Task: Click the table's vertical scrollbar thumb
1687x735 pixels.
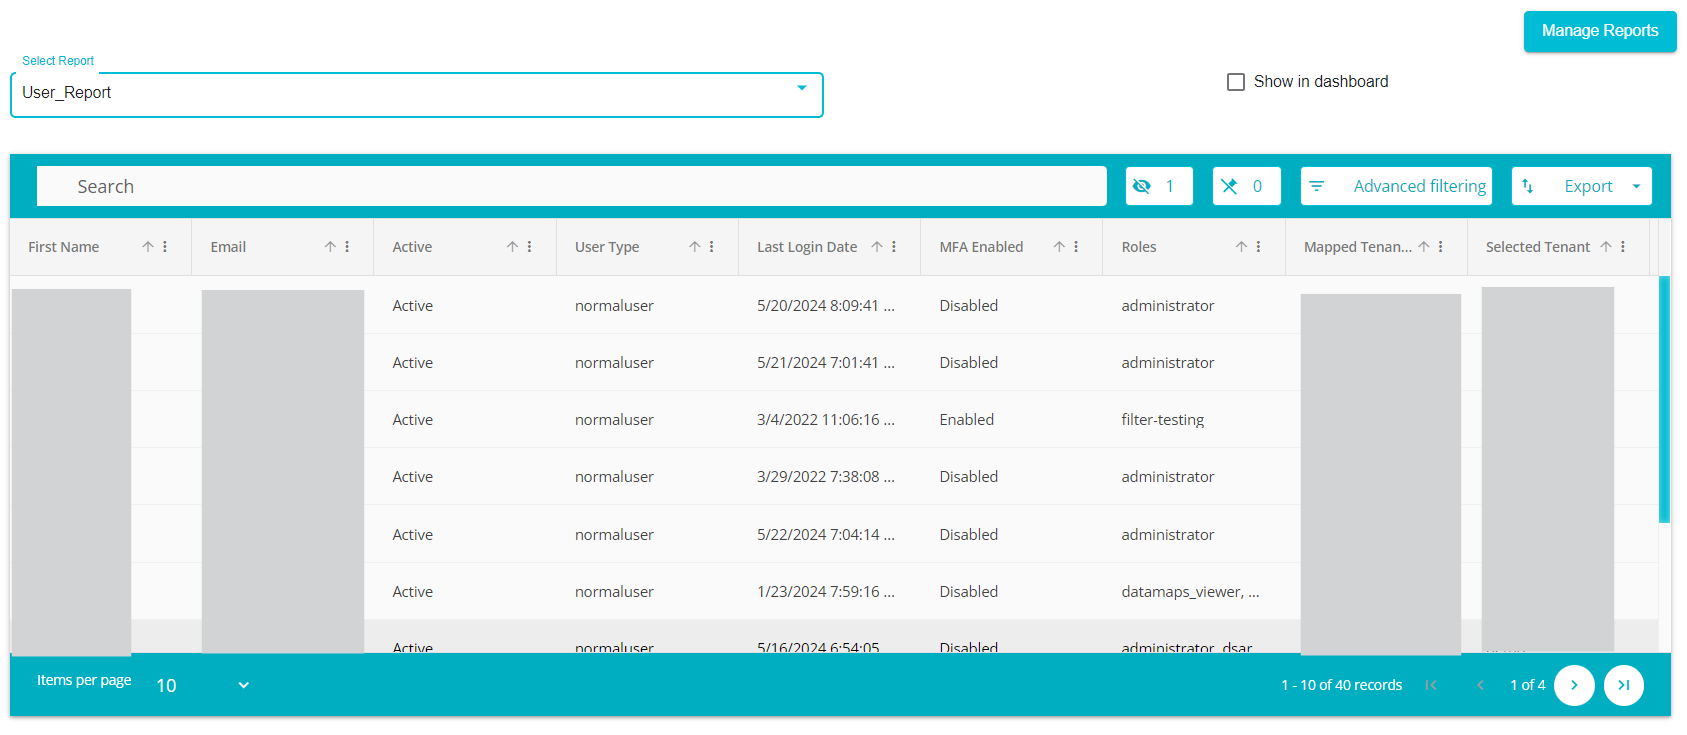Action: (1664, 399)
